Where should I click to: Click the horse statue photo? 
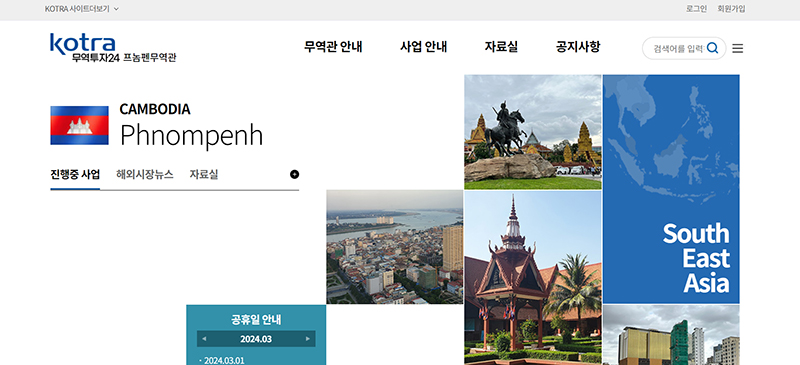coord(533,132)
